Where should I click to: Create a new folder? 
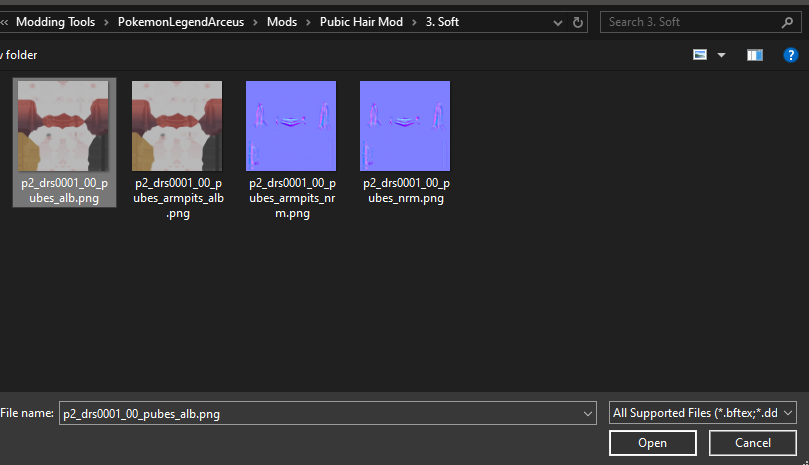(19, 55)
